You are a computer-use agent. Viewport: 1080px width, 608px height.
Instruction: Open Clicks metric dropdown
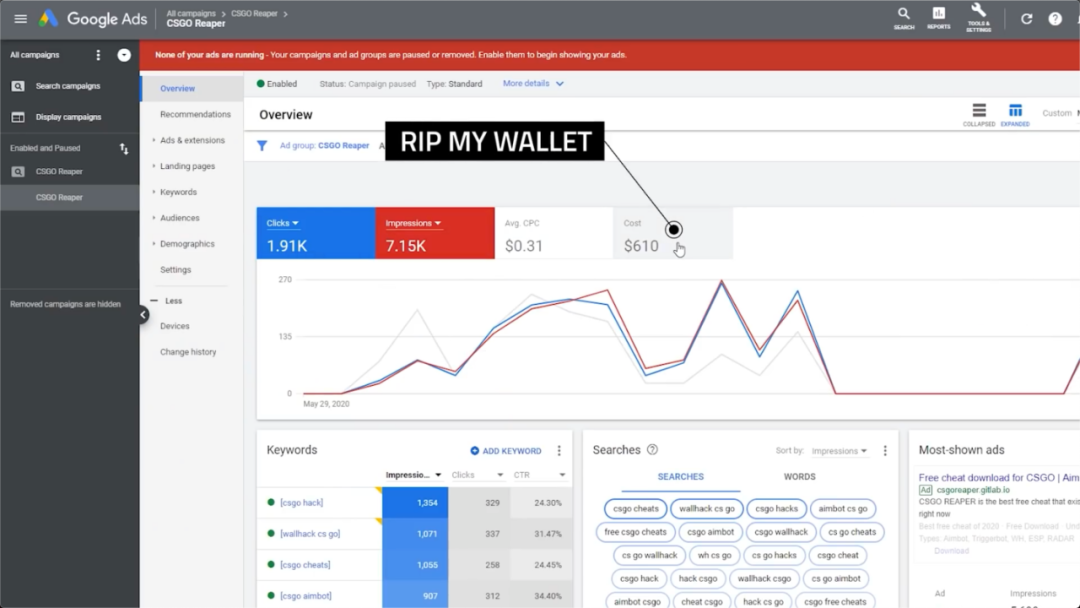[282, 223]
